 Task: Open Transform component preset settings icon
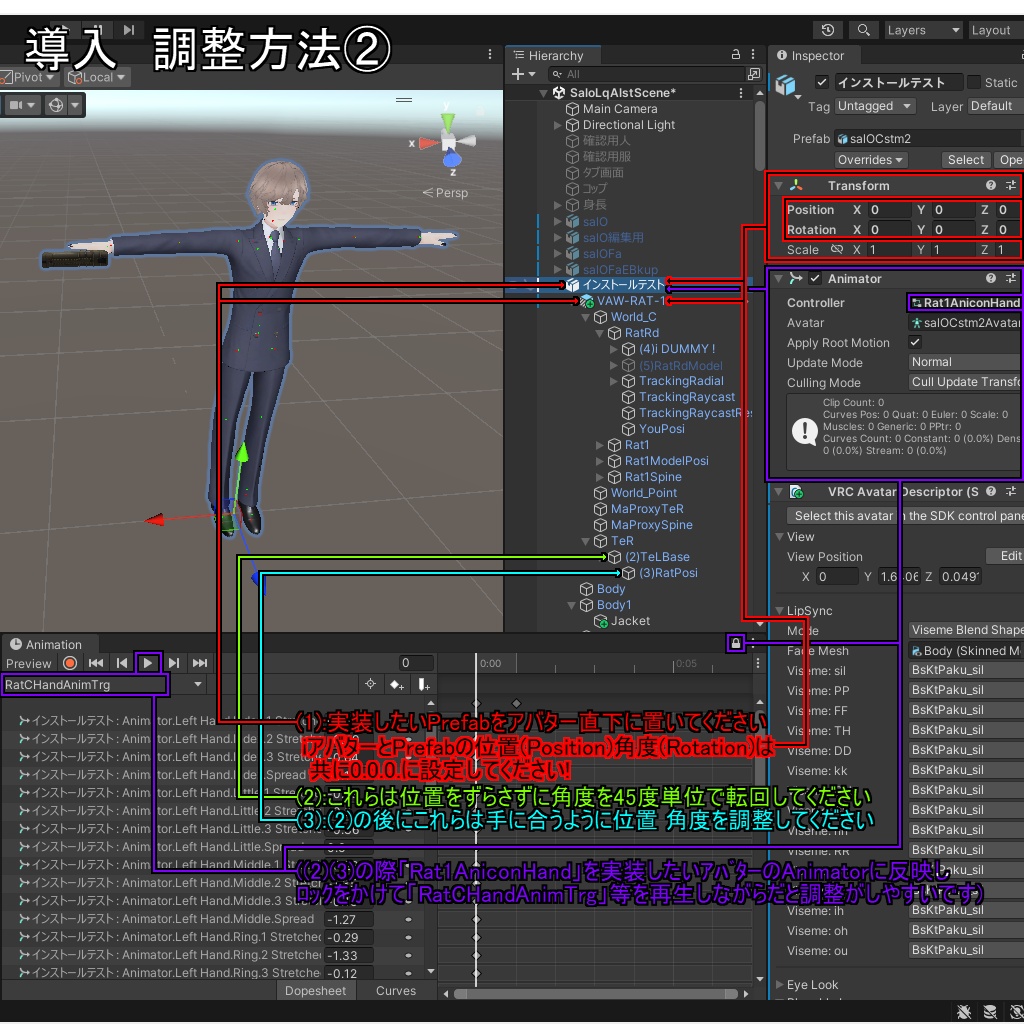click(1011, 185)
